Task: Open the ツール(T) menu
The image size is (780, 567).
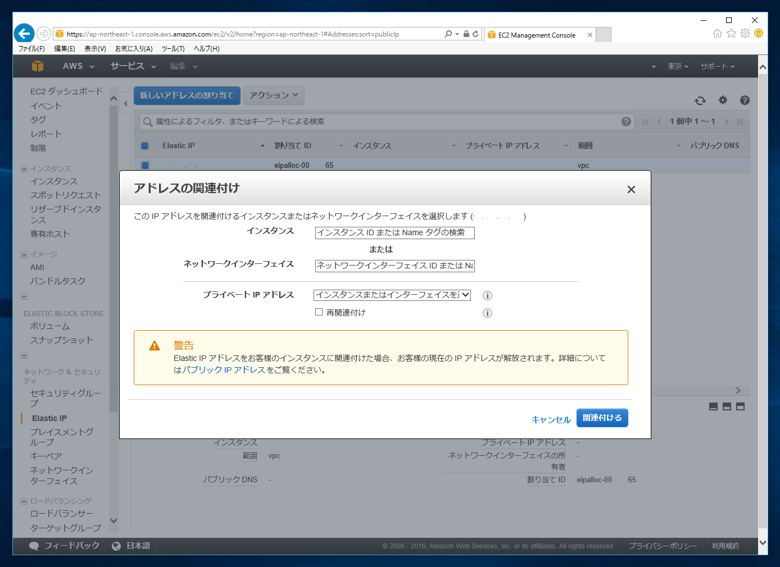Action: [x=173, y=49]
